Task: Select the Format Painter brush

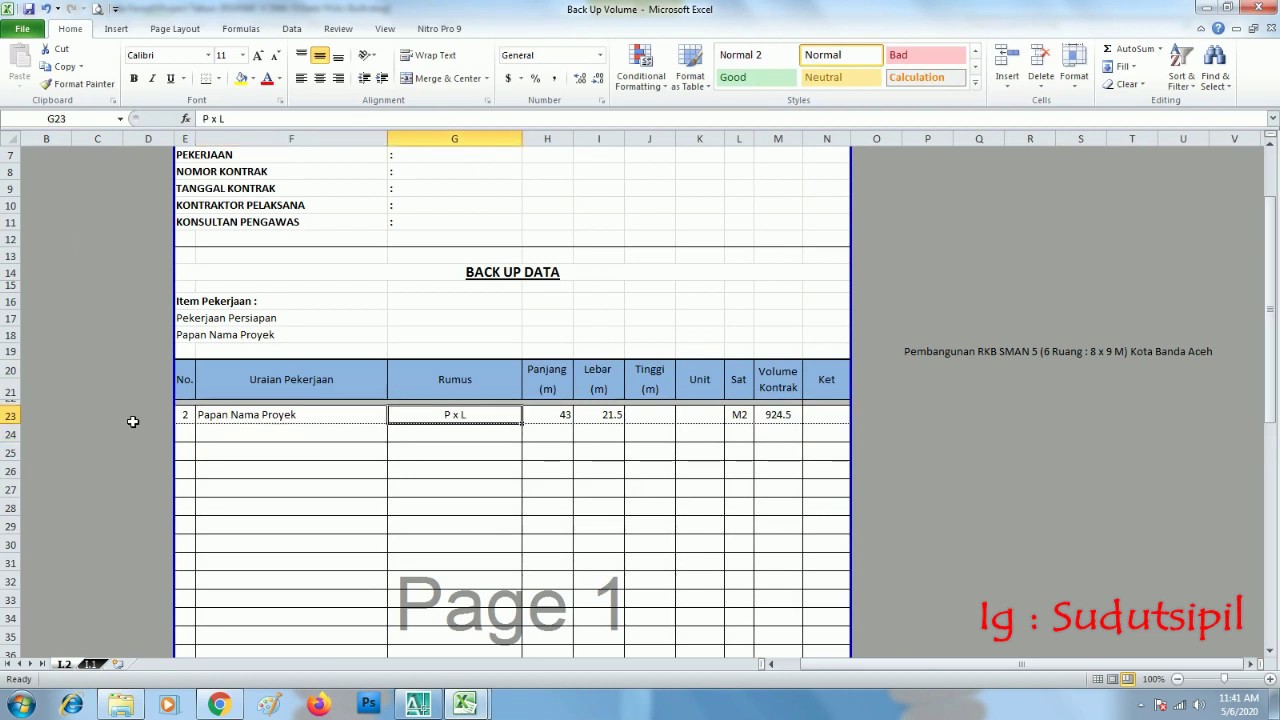Action: click(x=47, y=84)
